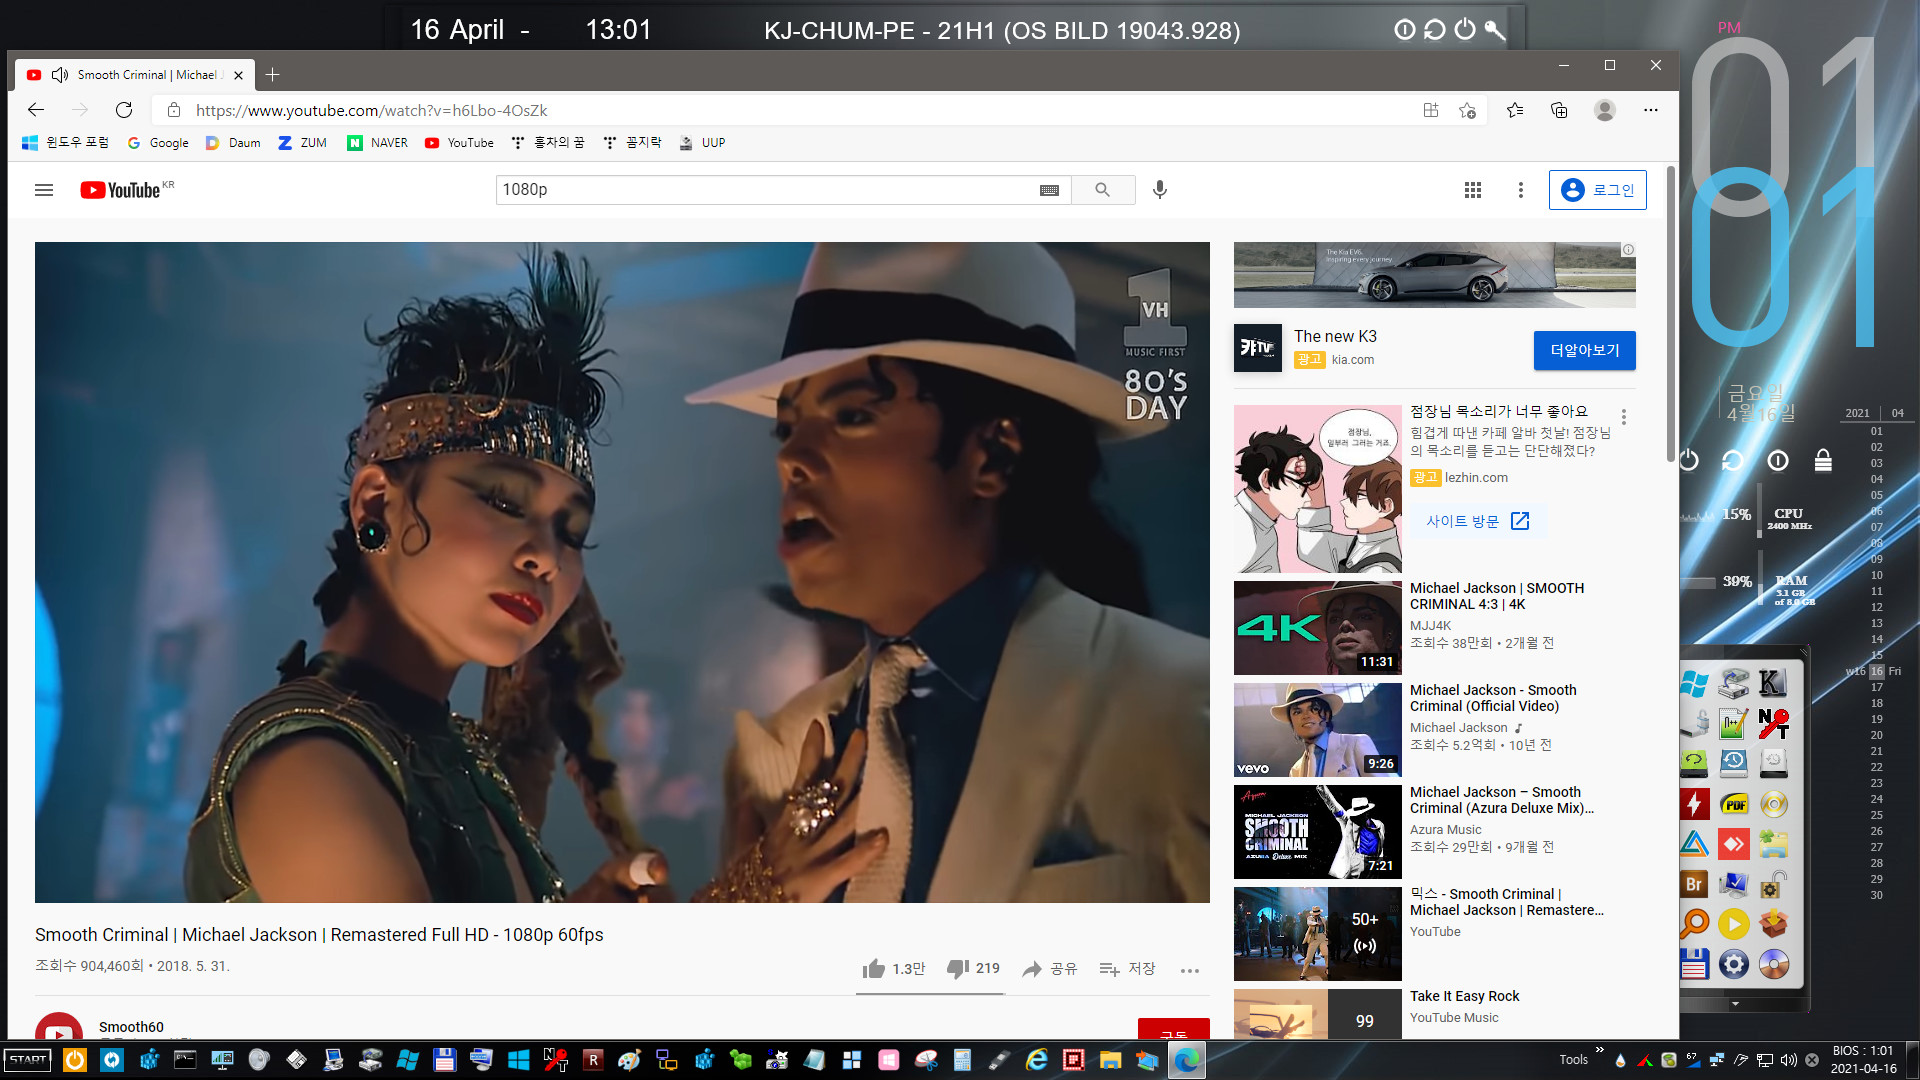
Task: Open the YouTube hamburger guide menu
Action: click(x=44, y=190)
